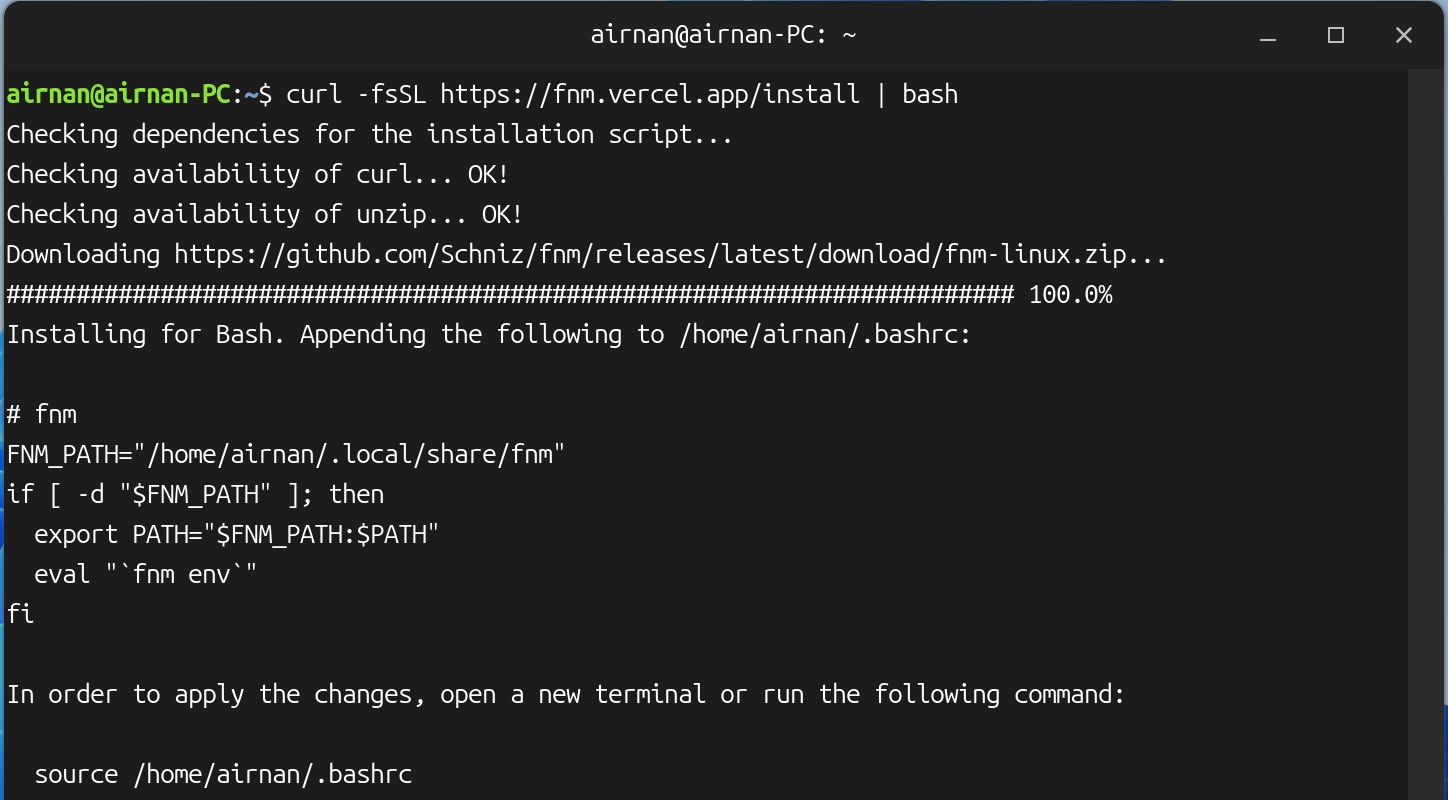Click 'Checking availability of unzip' line
Viewport: 1448px width, 800px height.
tap(265, 214)
